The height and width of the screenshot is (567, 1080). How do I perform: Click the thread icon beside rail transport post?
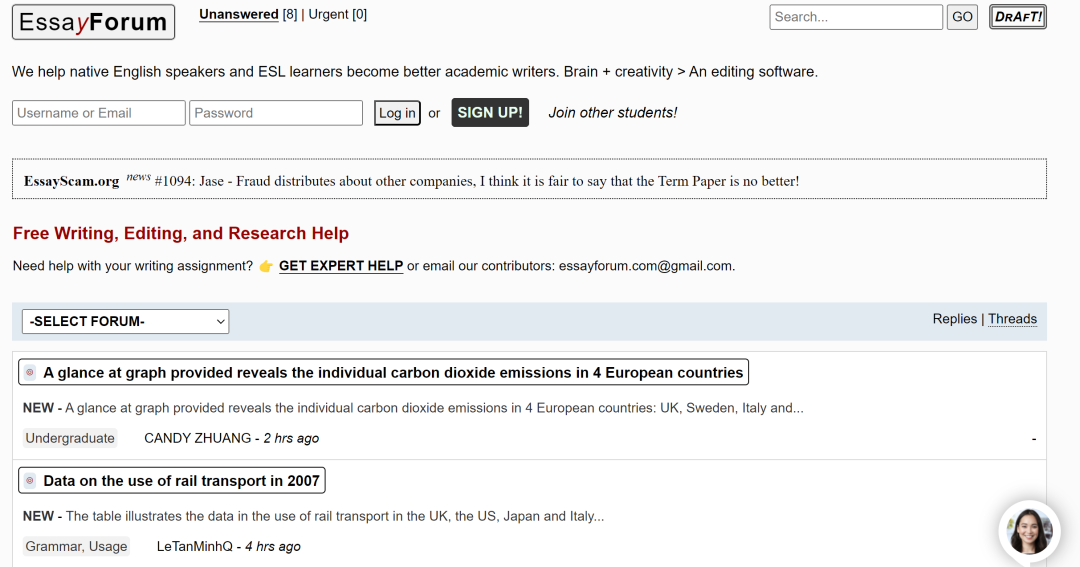(x=30, y=481)
